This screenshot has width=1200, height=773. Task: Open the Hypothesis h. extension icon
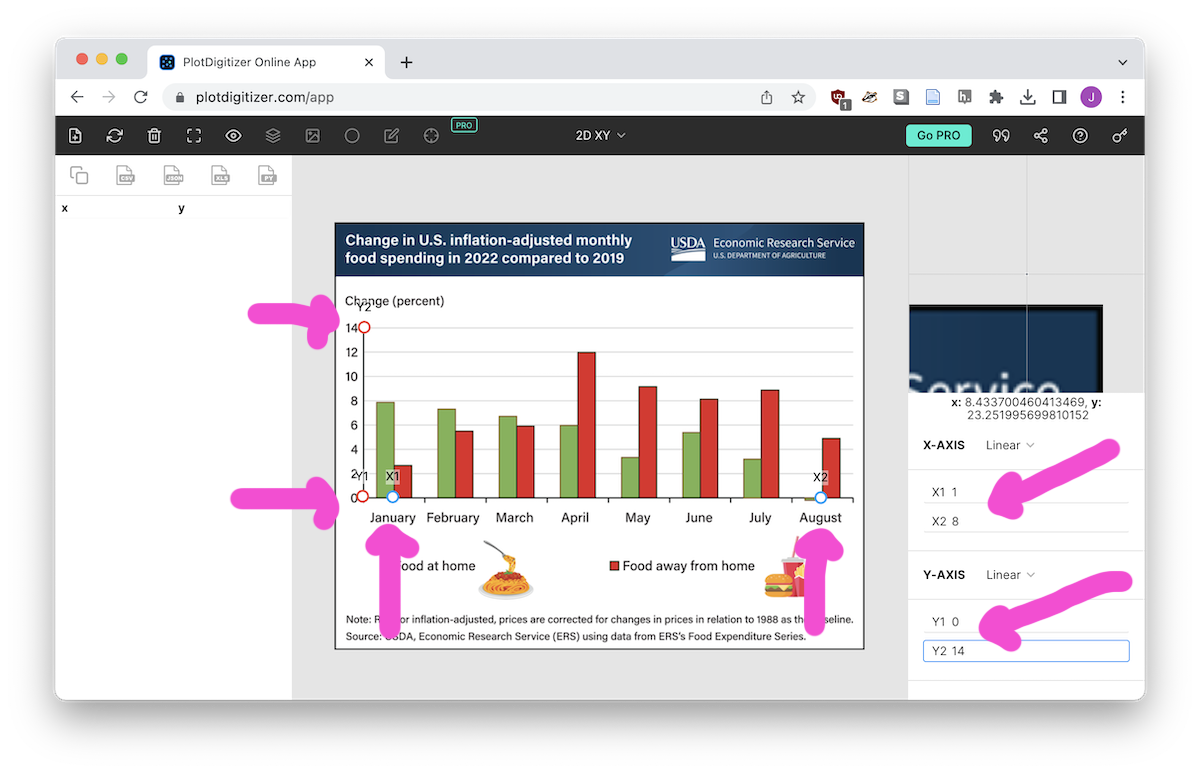(x=964, y=97)
